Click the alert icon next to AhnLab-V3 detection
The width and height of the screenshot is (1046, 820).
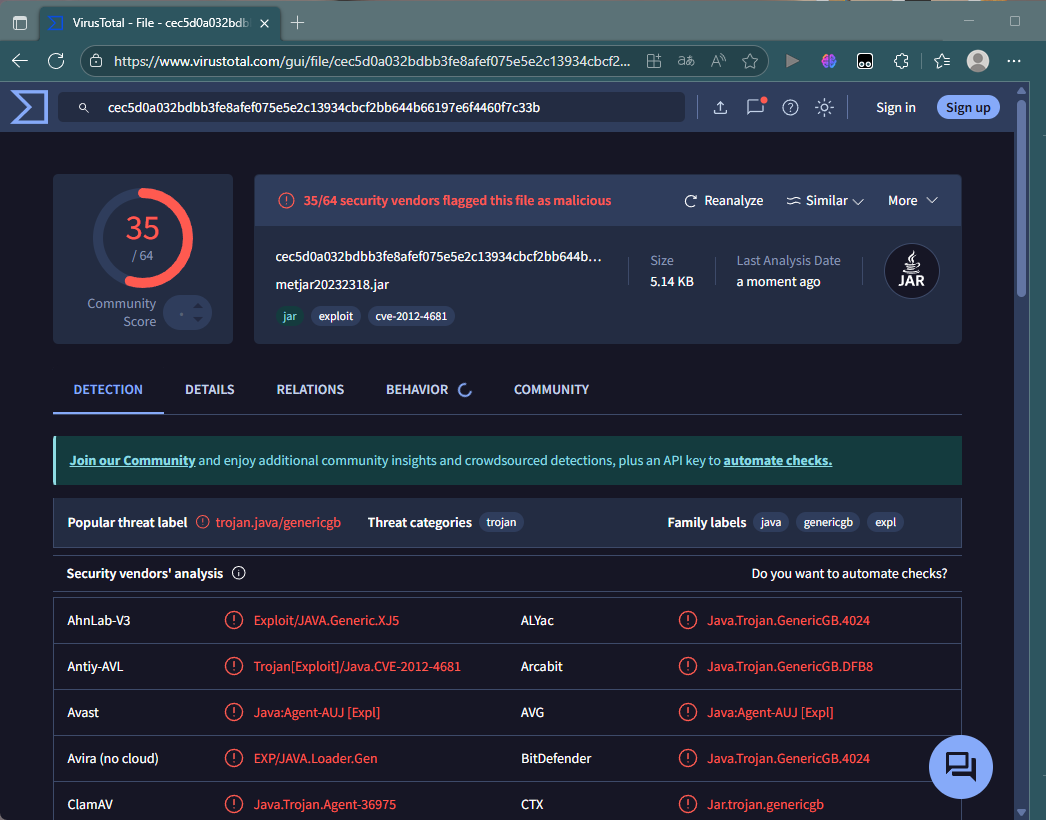(233, 620)
